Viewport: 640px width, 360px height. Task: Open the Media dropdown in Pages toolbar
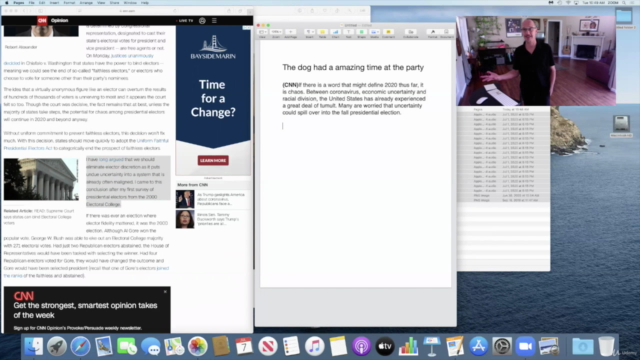374,32
